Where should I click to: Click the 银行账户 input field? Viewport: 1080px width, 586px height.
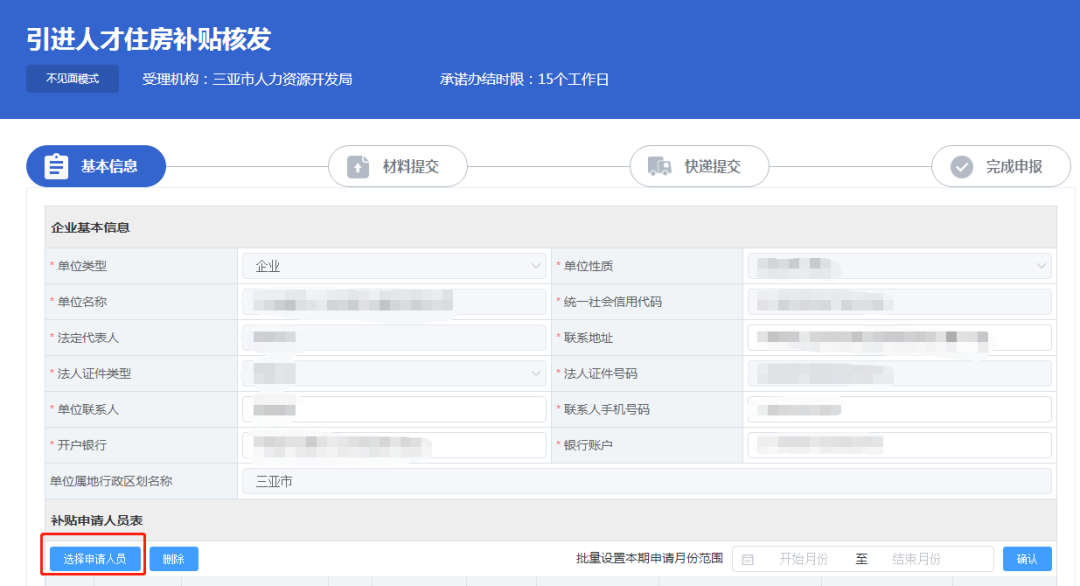click(x=898, y=445)
